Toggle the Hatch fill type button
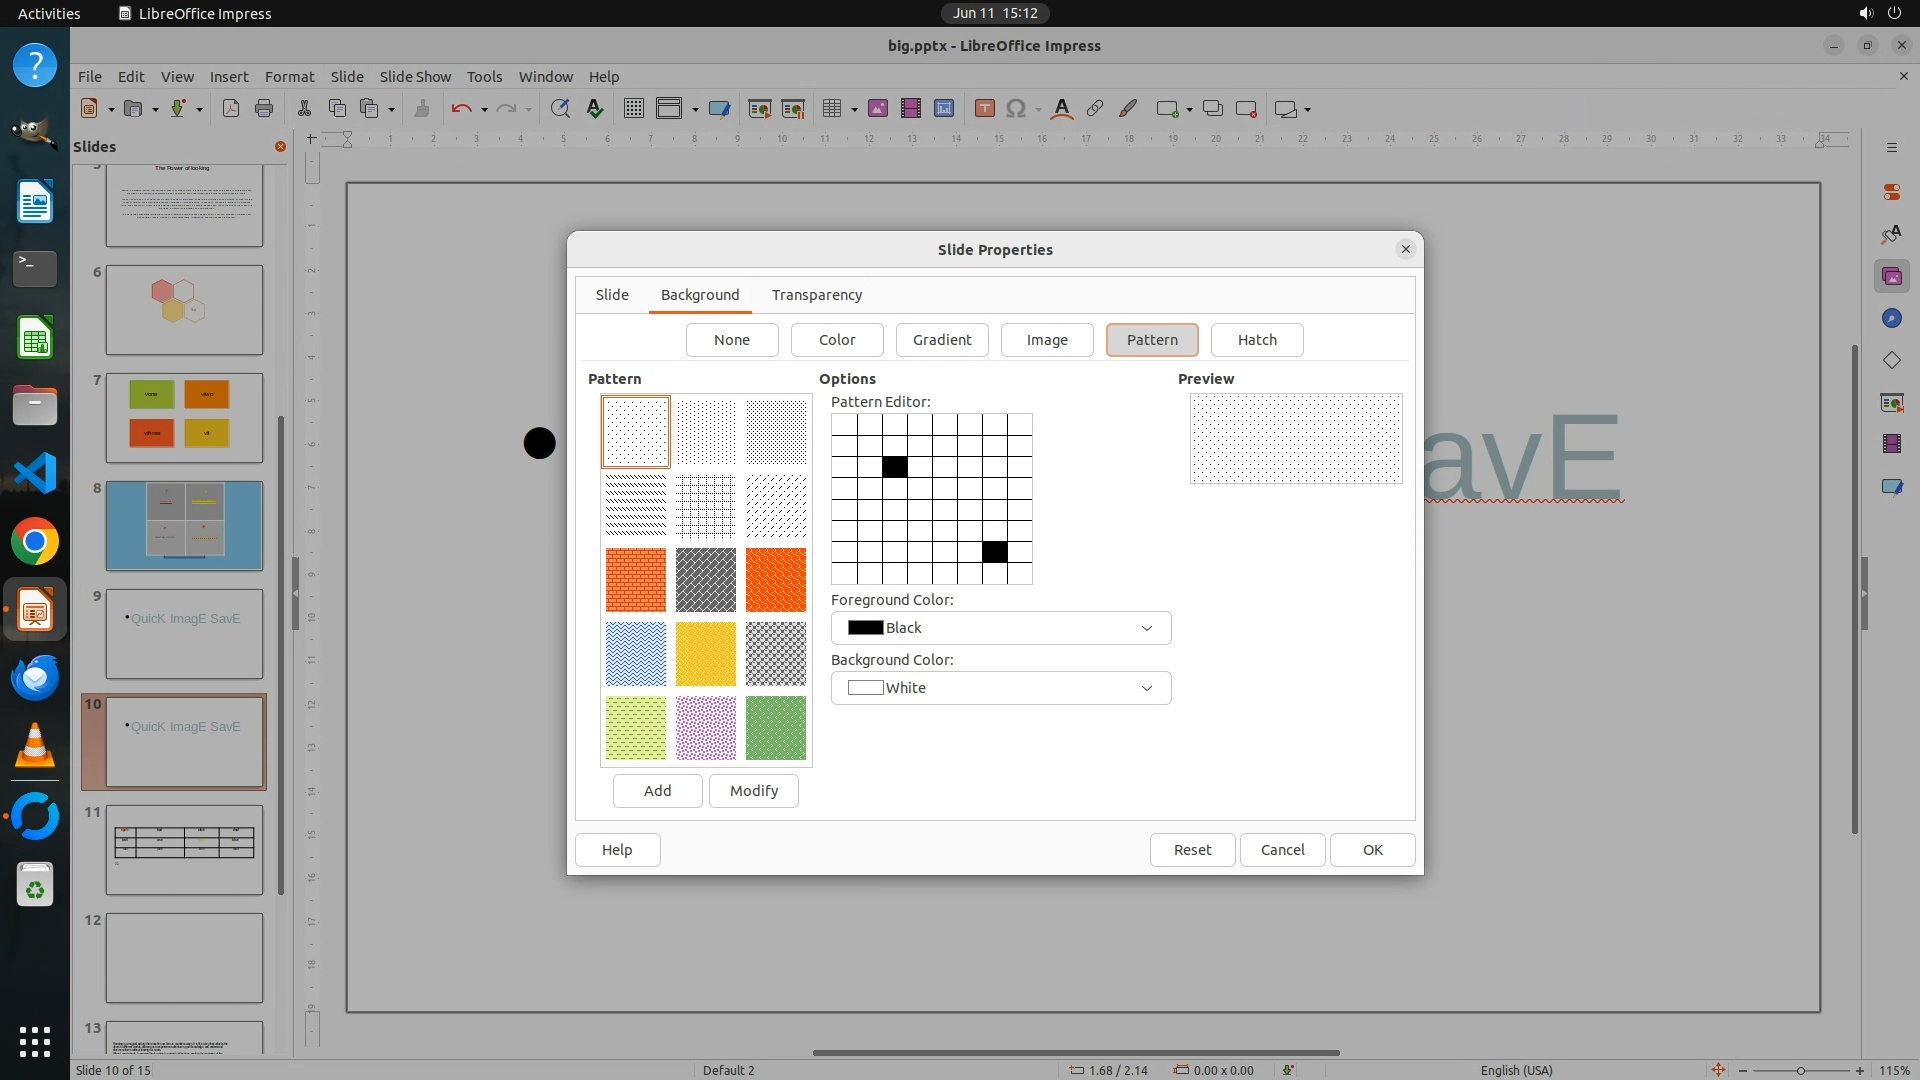This screenshot has height=1080, width=1920. tap(1257, 340)
